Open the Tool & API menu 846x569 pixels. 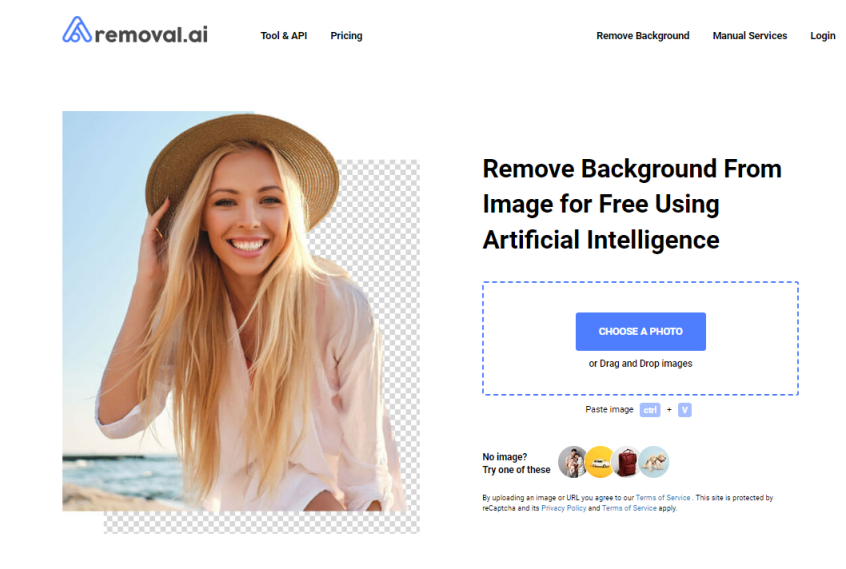point(284,36)
